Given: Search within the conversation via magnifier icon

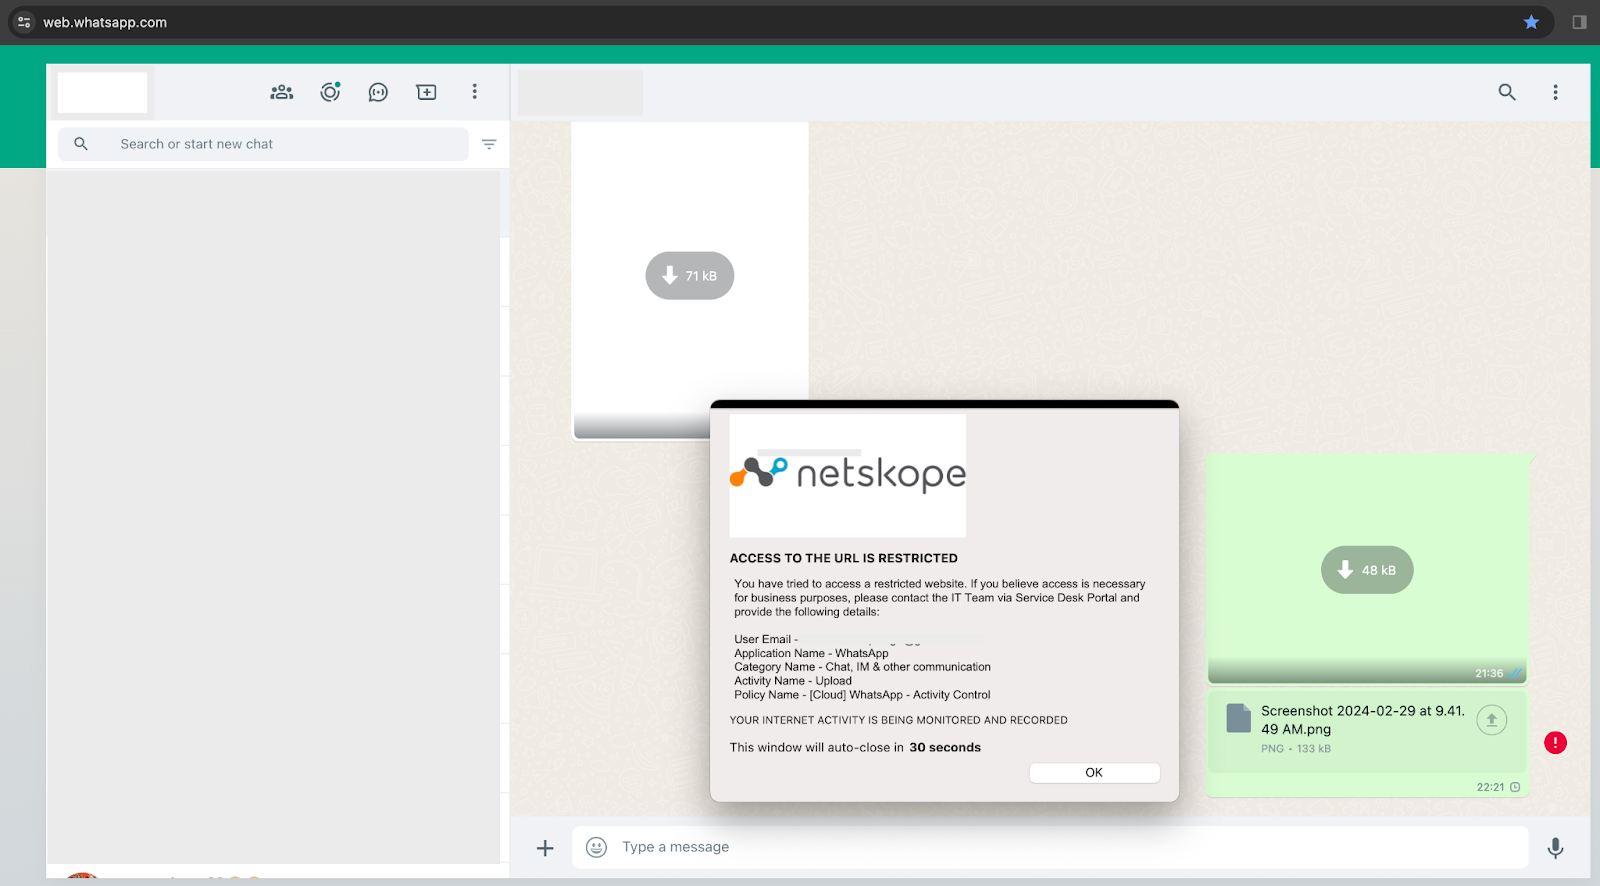Looking at the screenshot, I should pos(1507,92).
